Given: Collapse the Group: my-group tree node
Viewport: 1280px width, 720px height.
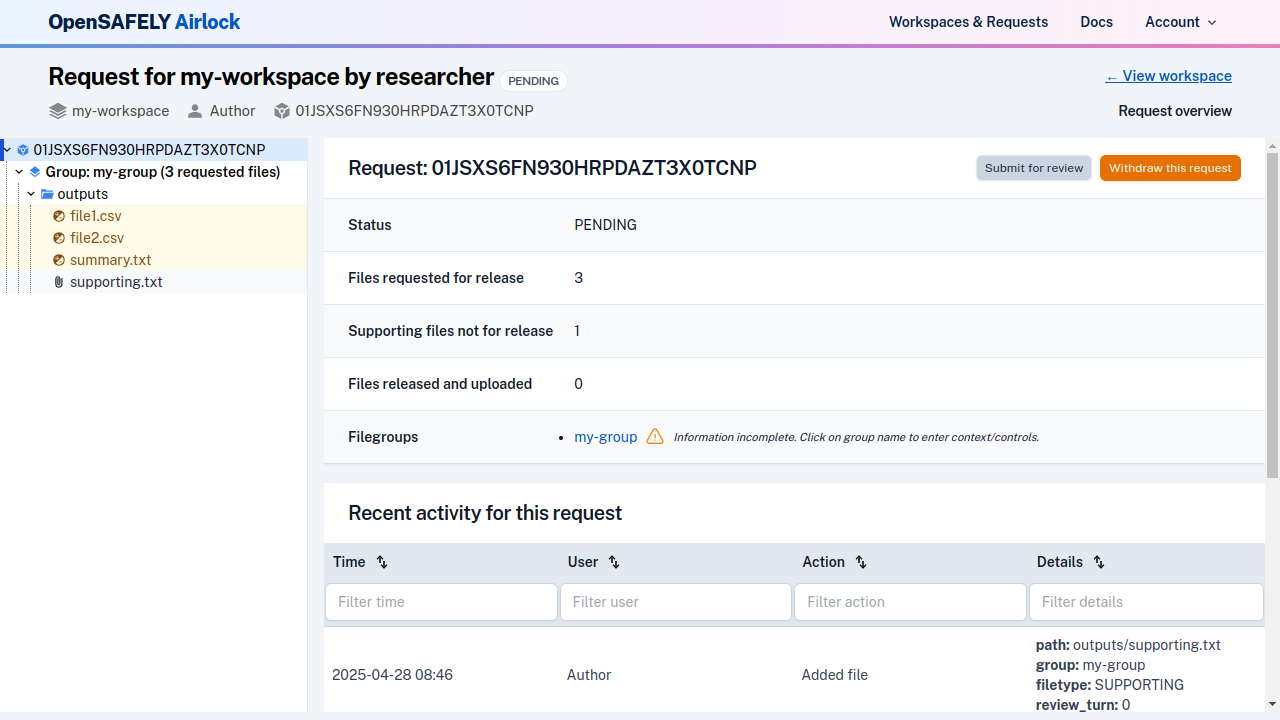Looking at the screenshot, I should tap(18, 172).
